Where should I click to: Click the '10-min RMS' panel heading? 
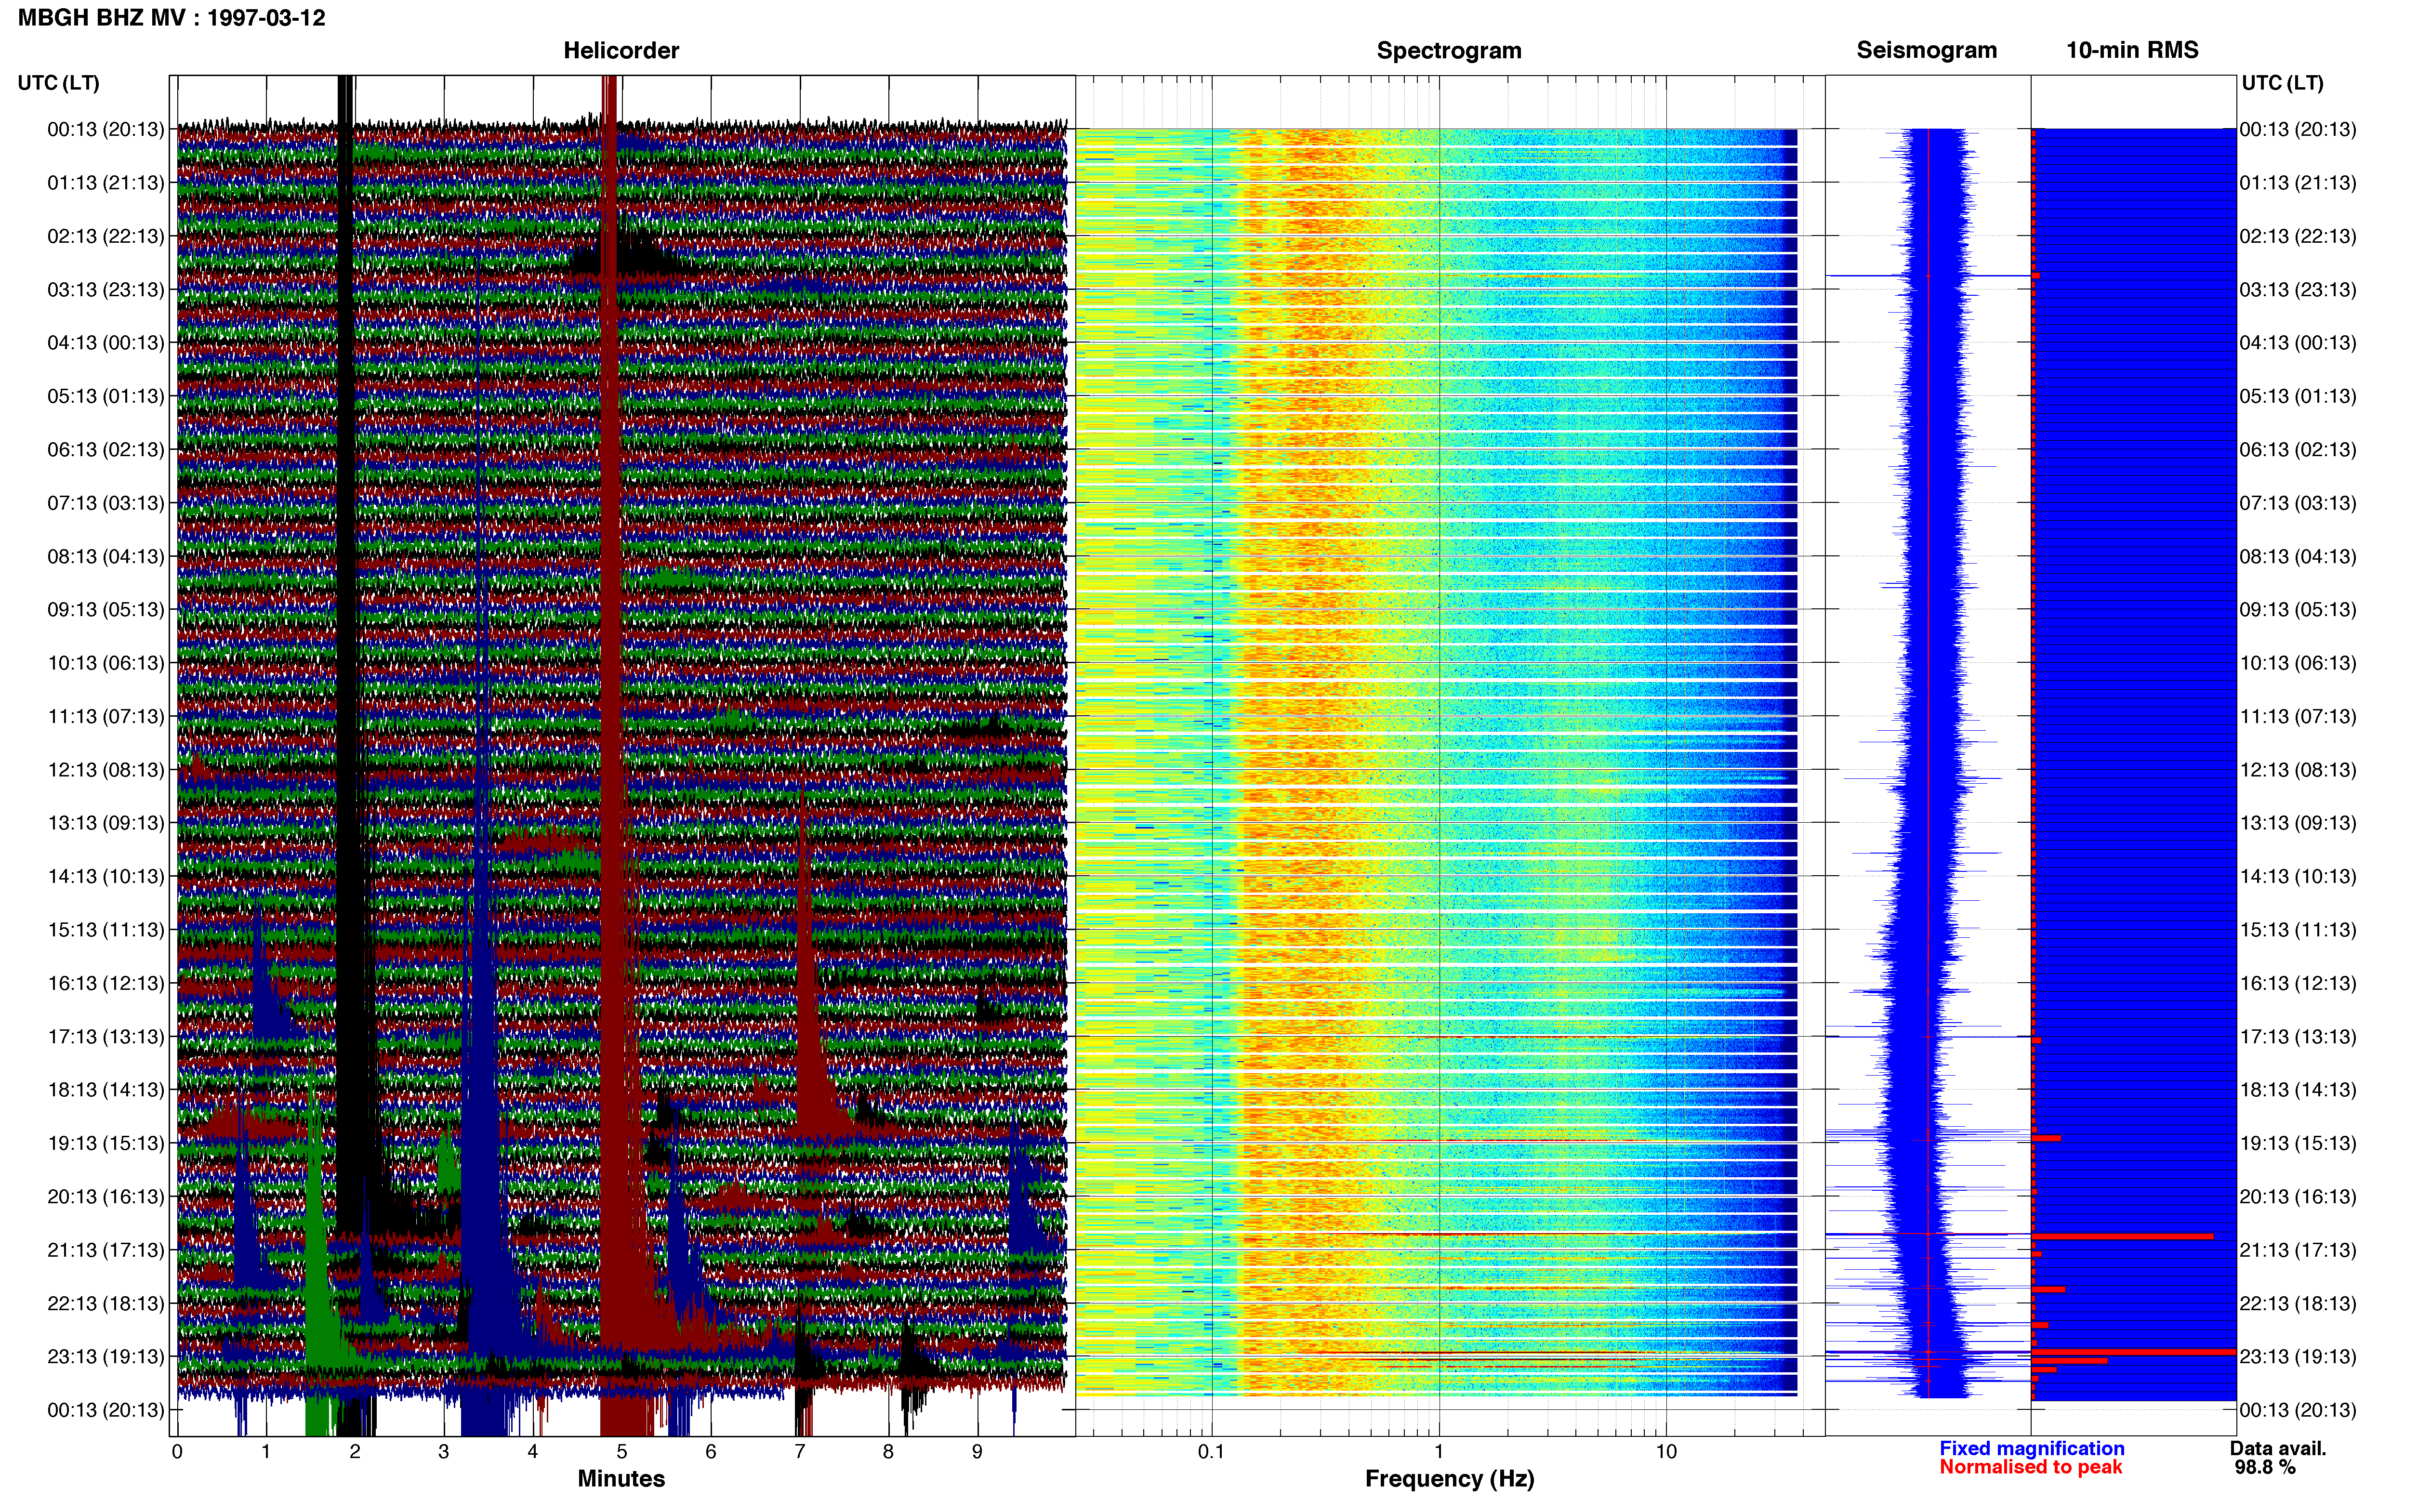click(2132, 50)
